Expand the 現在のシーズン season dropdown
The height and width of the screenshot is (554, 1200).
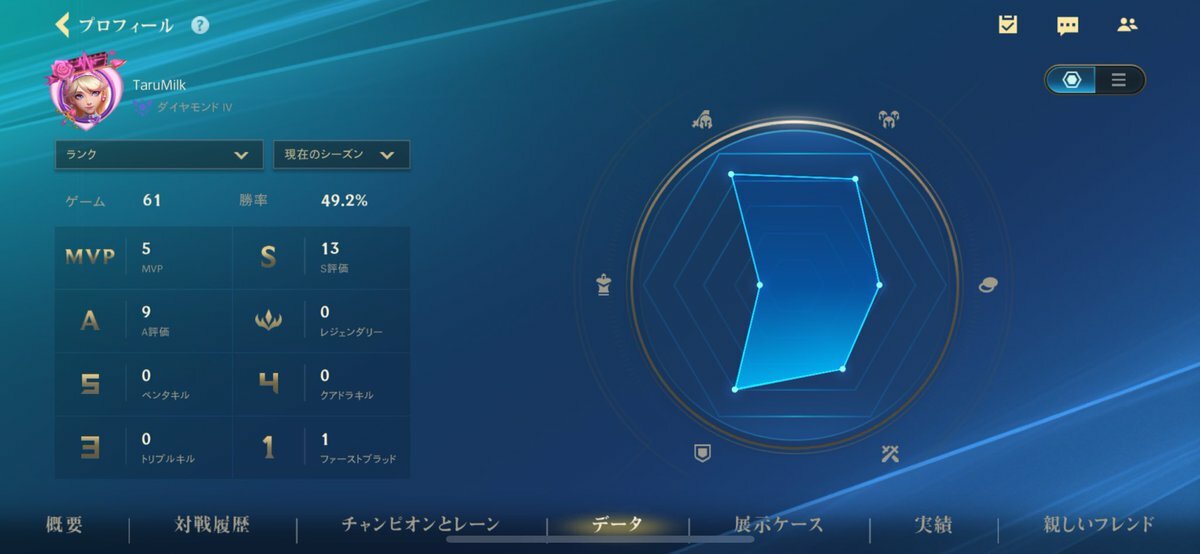[341, 155]
